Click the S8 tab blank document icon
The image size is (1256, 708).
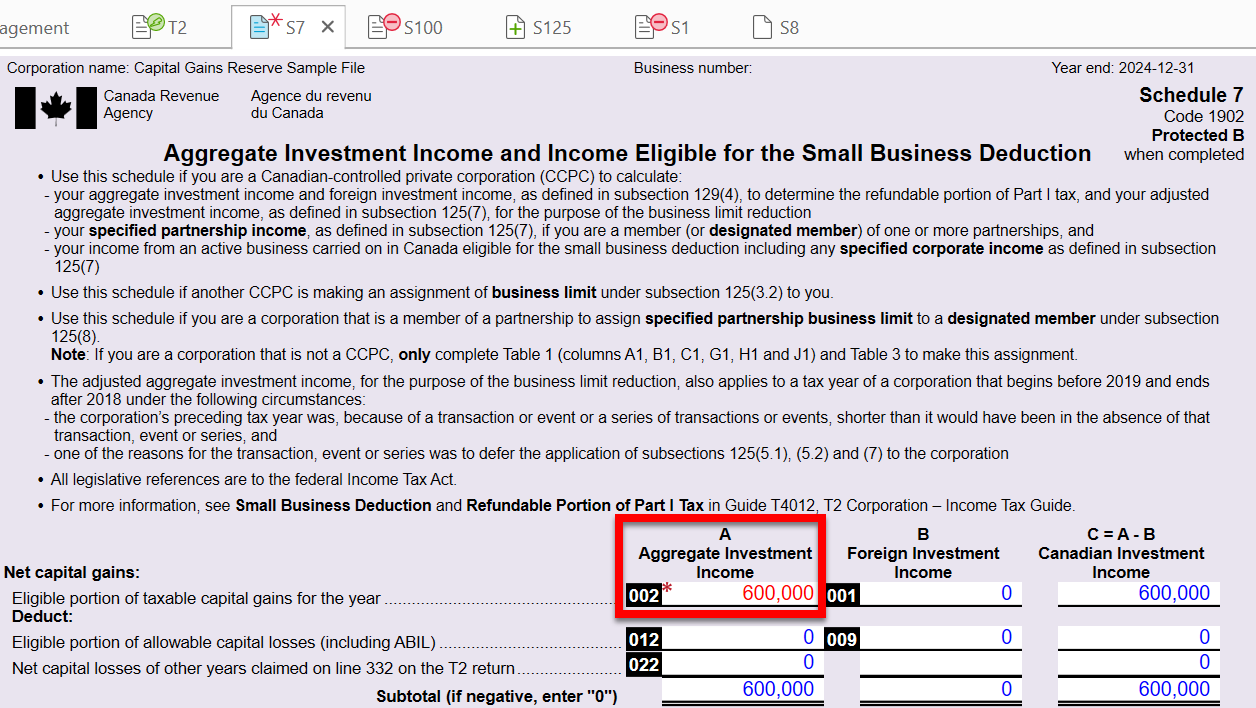[x=762, y=27]
